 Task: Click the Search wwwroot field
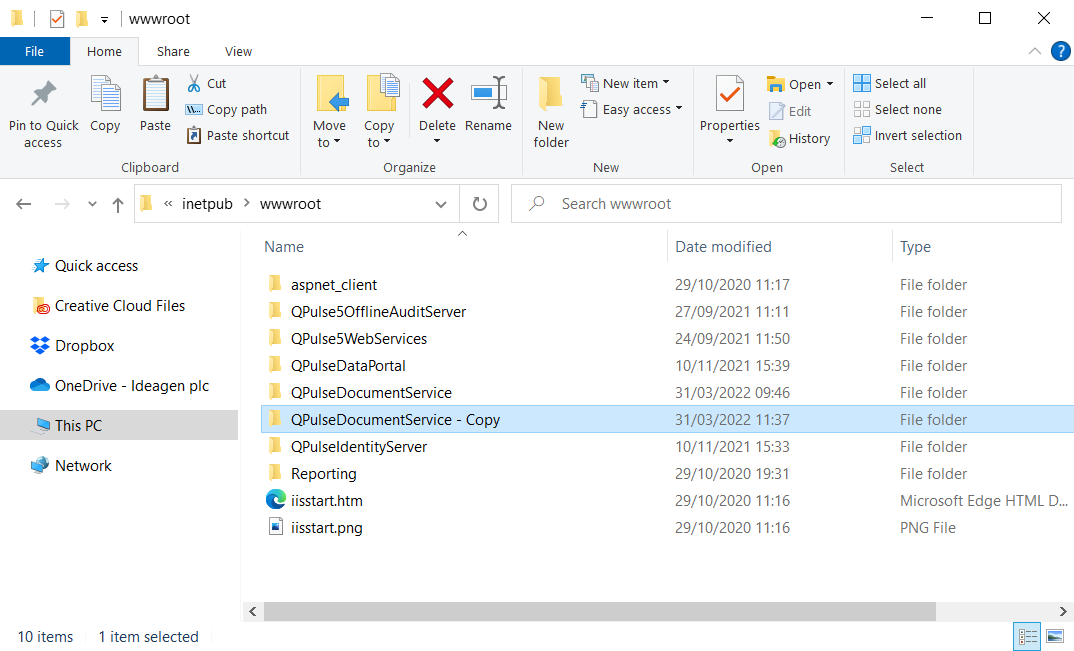tap(786, 204)
